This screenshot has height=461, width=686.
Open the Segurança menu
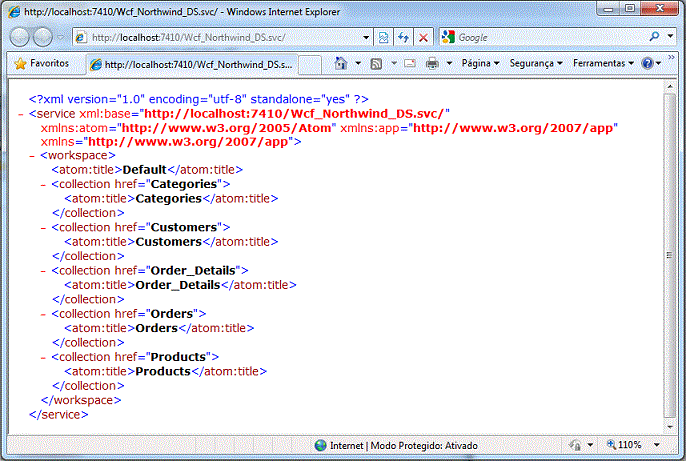click(536, 63)
